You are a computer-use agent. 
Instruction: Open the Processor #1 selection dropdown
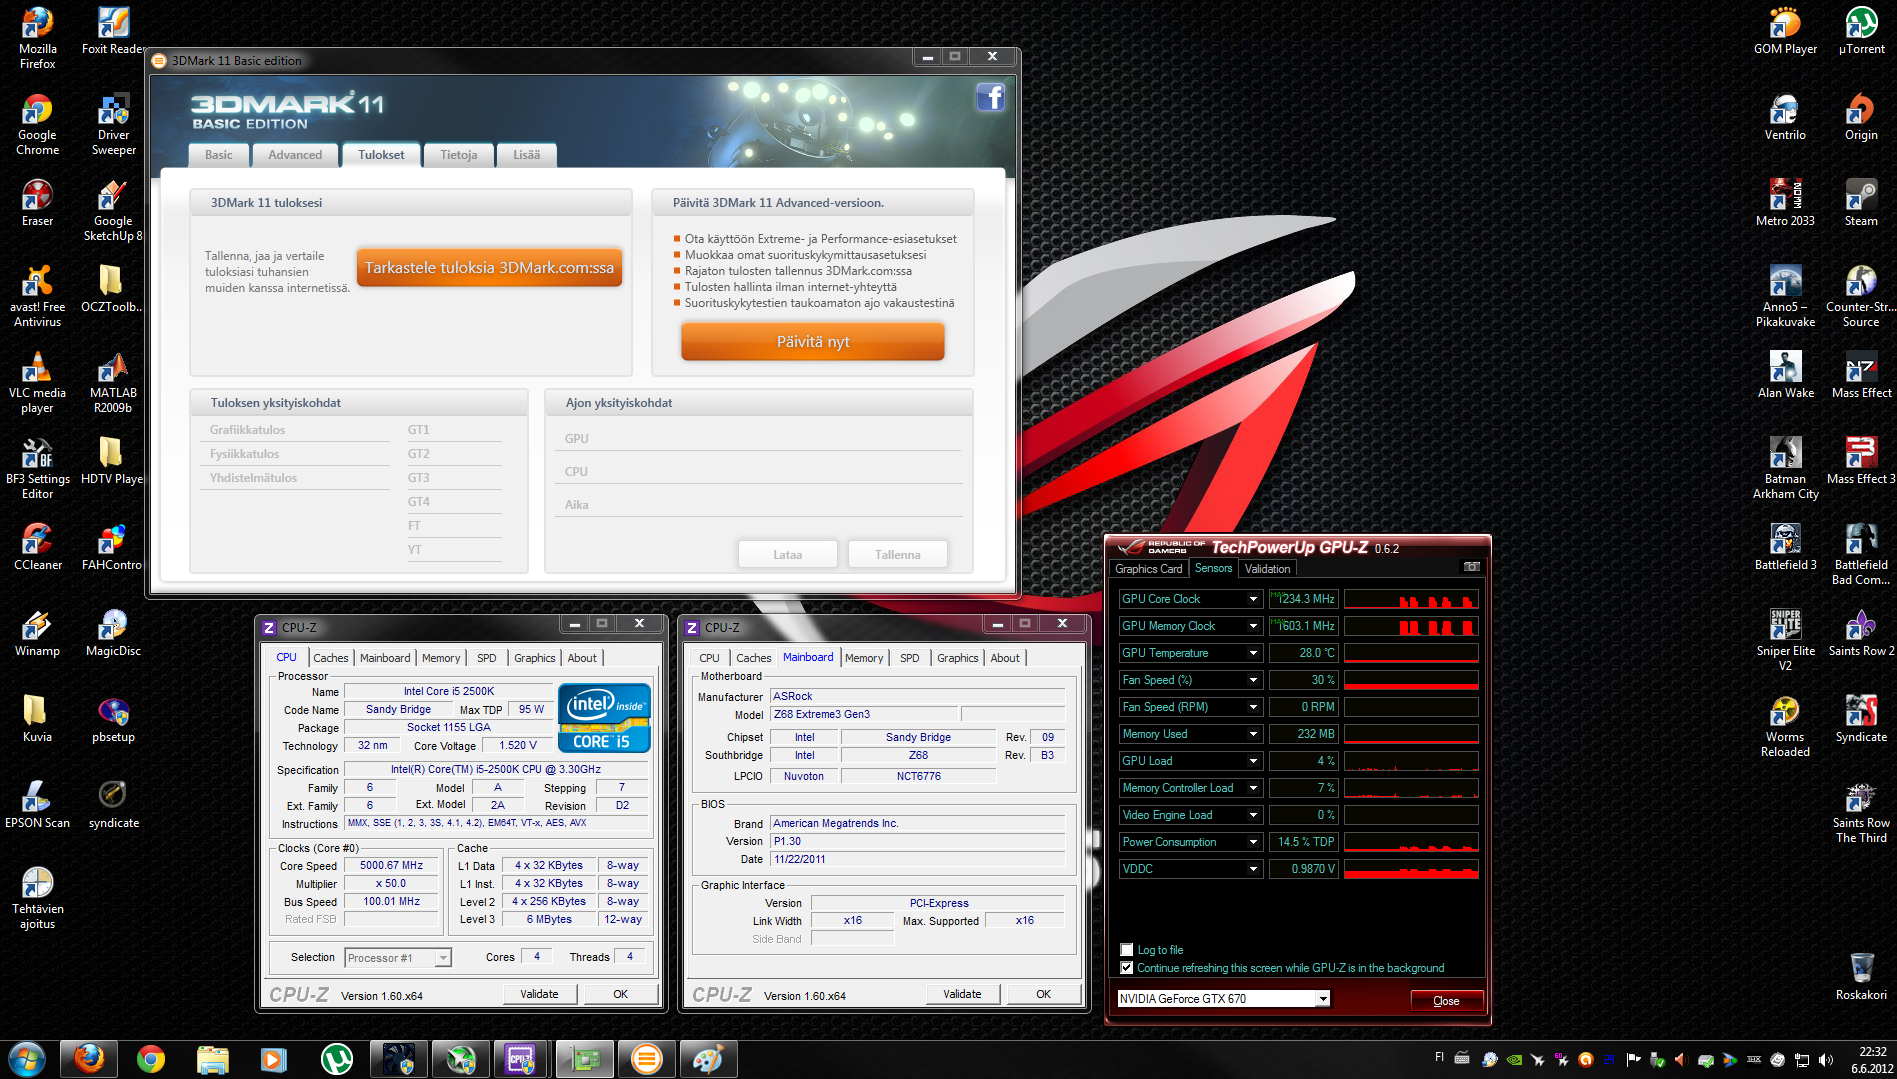click(398, 958)
